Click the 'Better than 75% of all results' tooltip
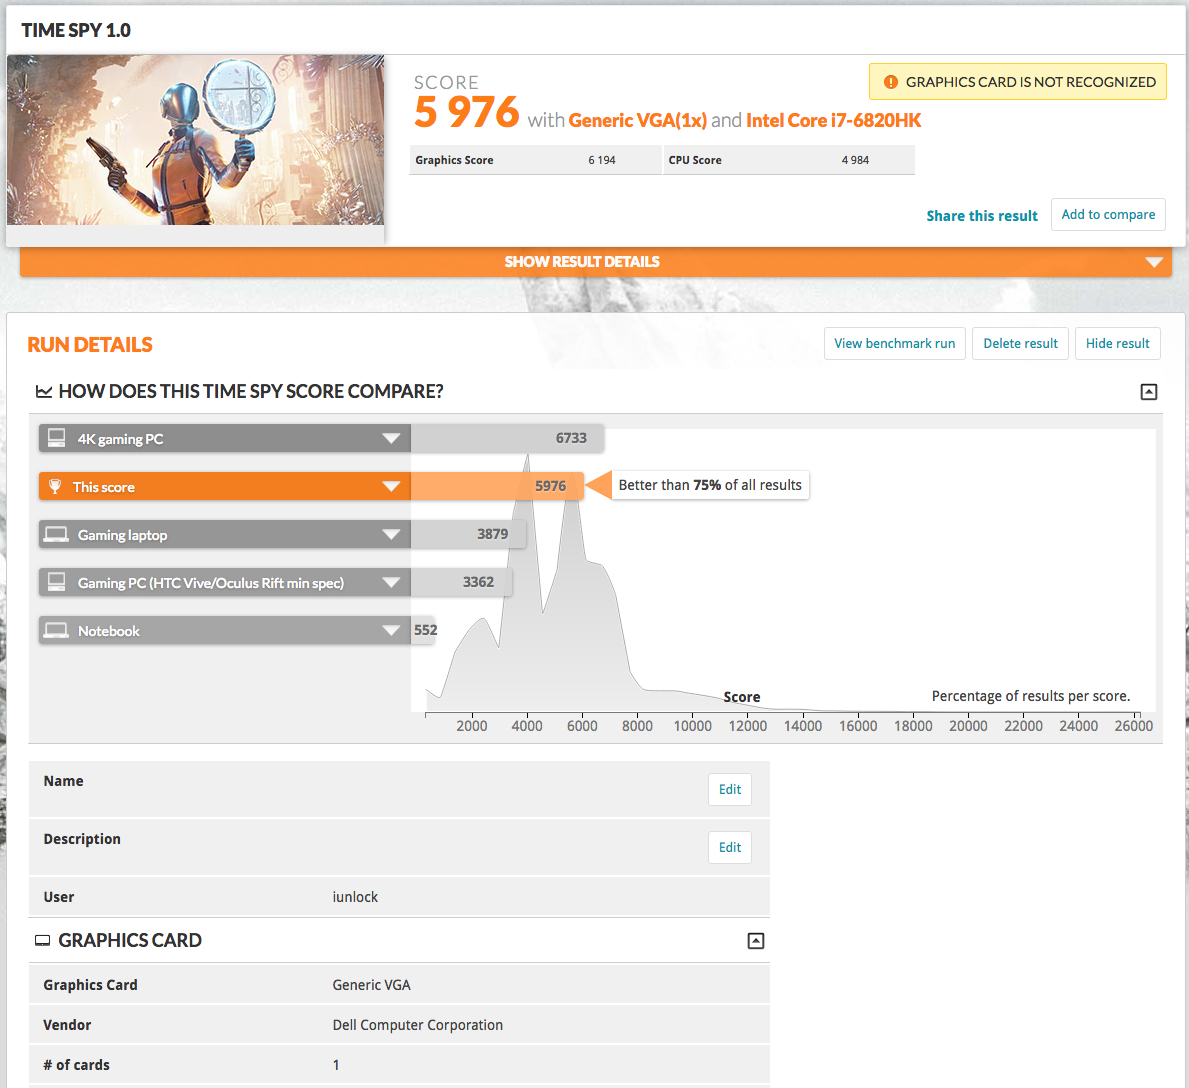The image size is (1189, 1088). point(710,485)
